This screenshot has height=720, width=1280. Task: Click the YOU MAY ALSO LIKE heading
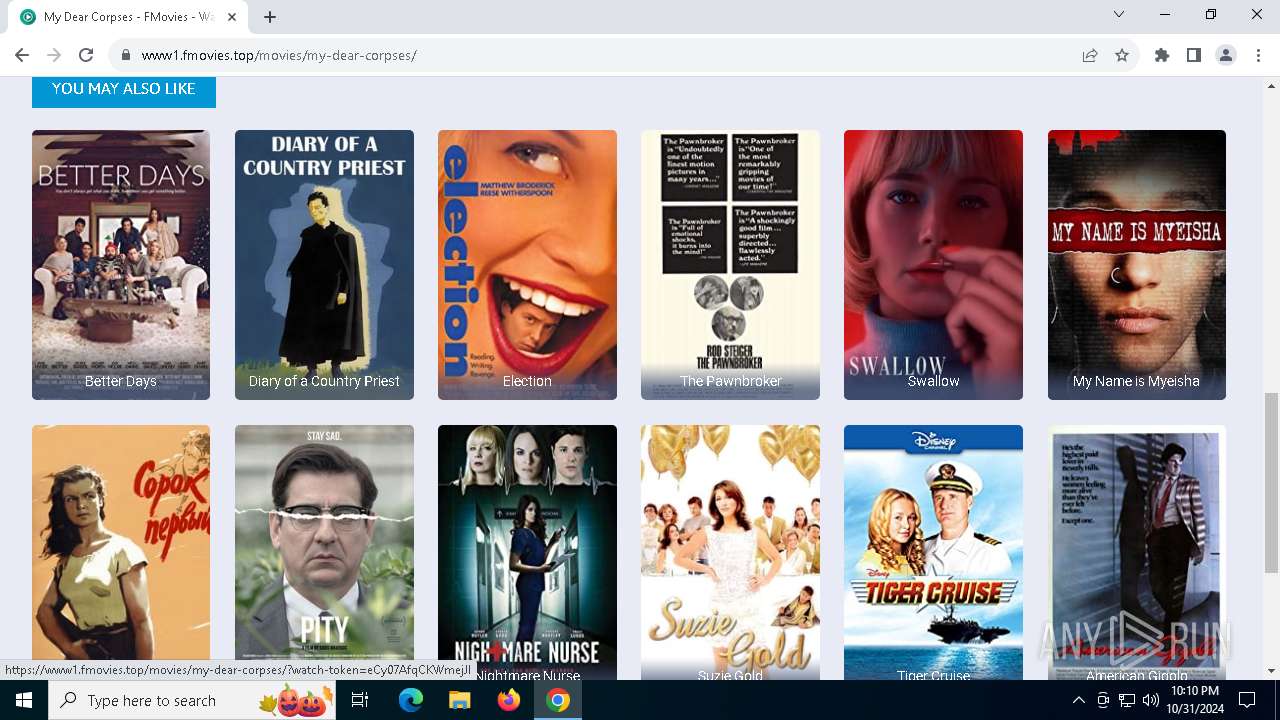click(124, 89)
